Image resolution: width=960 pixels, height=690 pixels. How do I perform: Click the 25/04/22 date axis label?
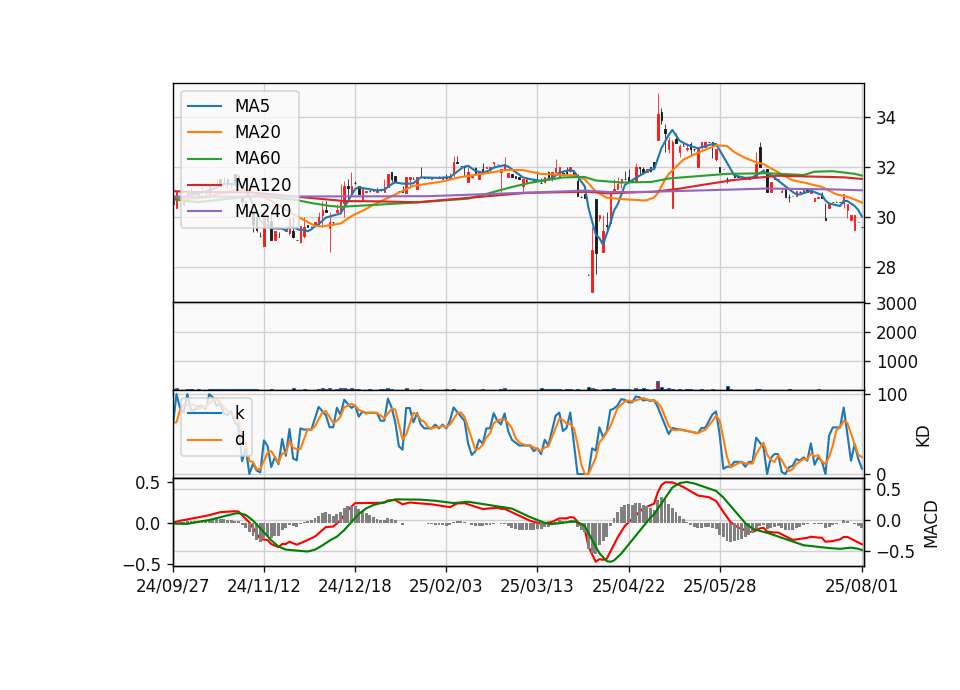[x=628, y=586]
